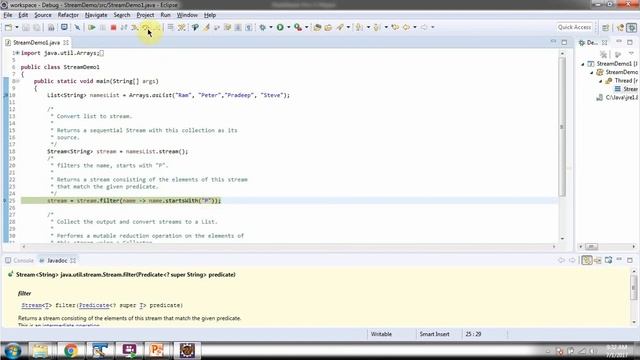
Task: Click the Windows Start button
Action: (x=13, y=351)
